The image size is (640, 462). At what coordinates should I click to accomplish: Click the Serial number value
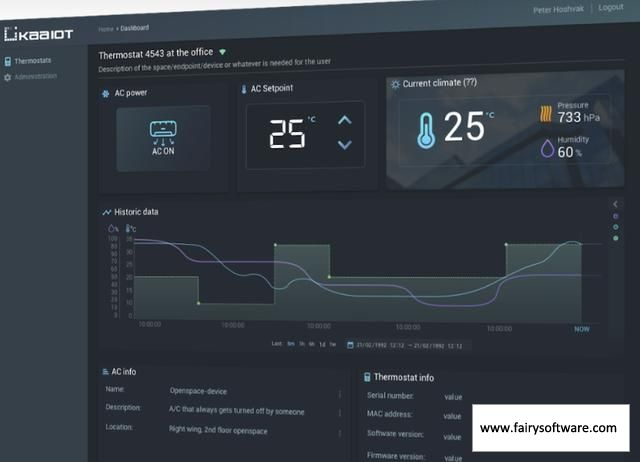click(x=453, y=397)
